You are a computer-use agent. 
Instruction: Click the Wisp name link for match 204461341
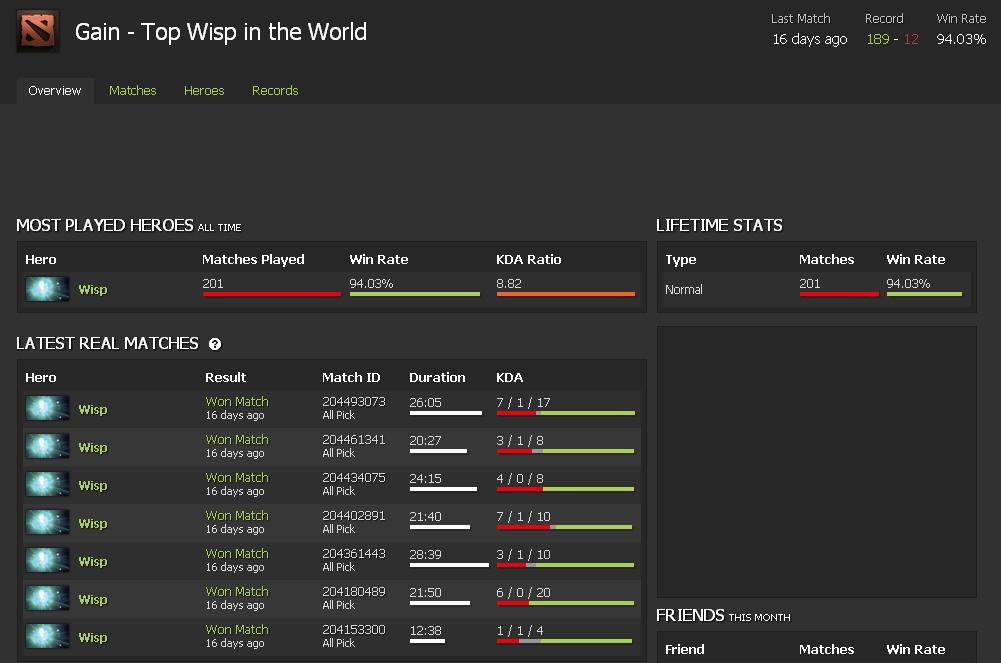coord(93,448)
